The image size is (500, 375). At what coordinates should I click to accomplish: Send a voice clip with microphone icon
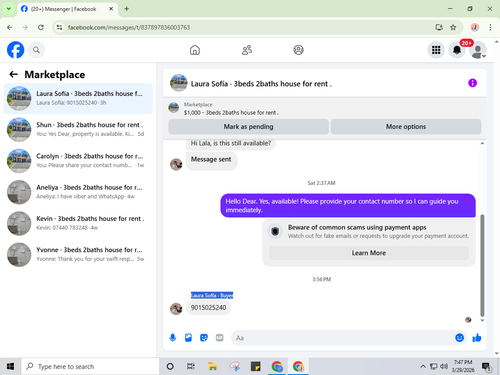pyautogui.click(x=173, y=338)
